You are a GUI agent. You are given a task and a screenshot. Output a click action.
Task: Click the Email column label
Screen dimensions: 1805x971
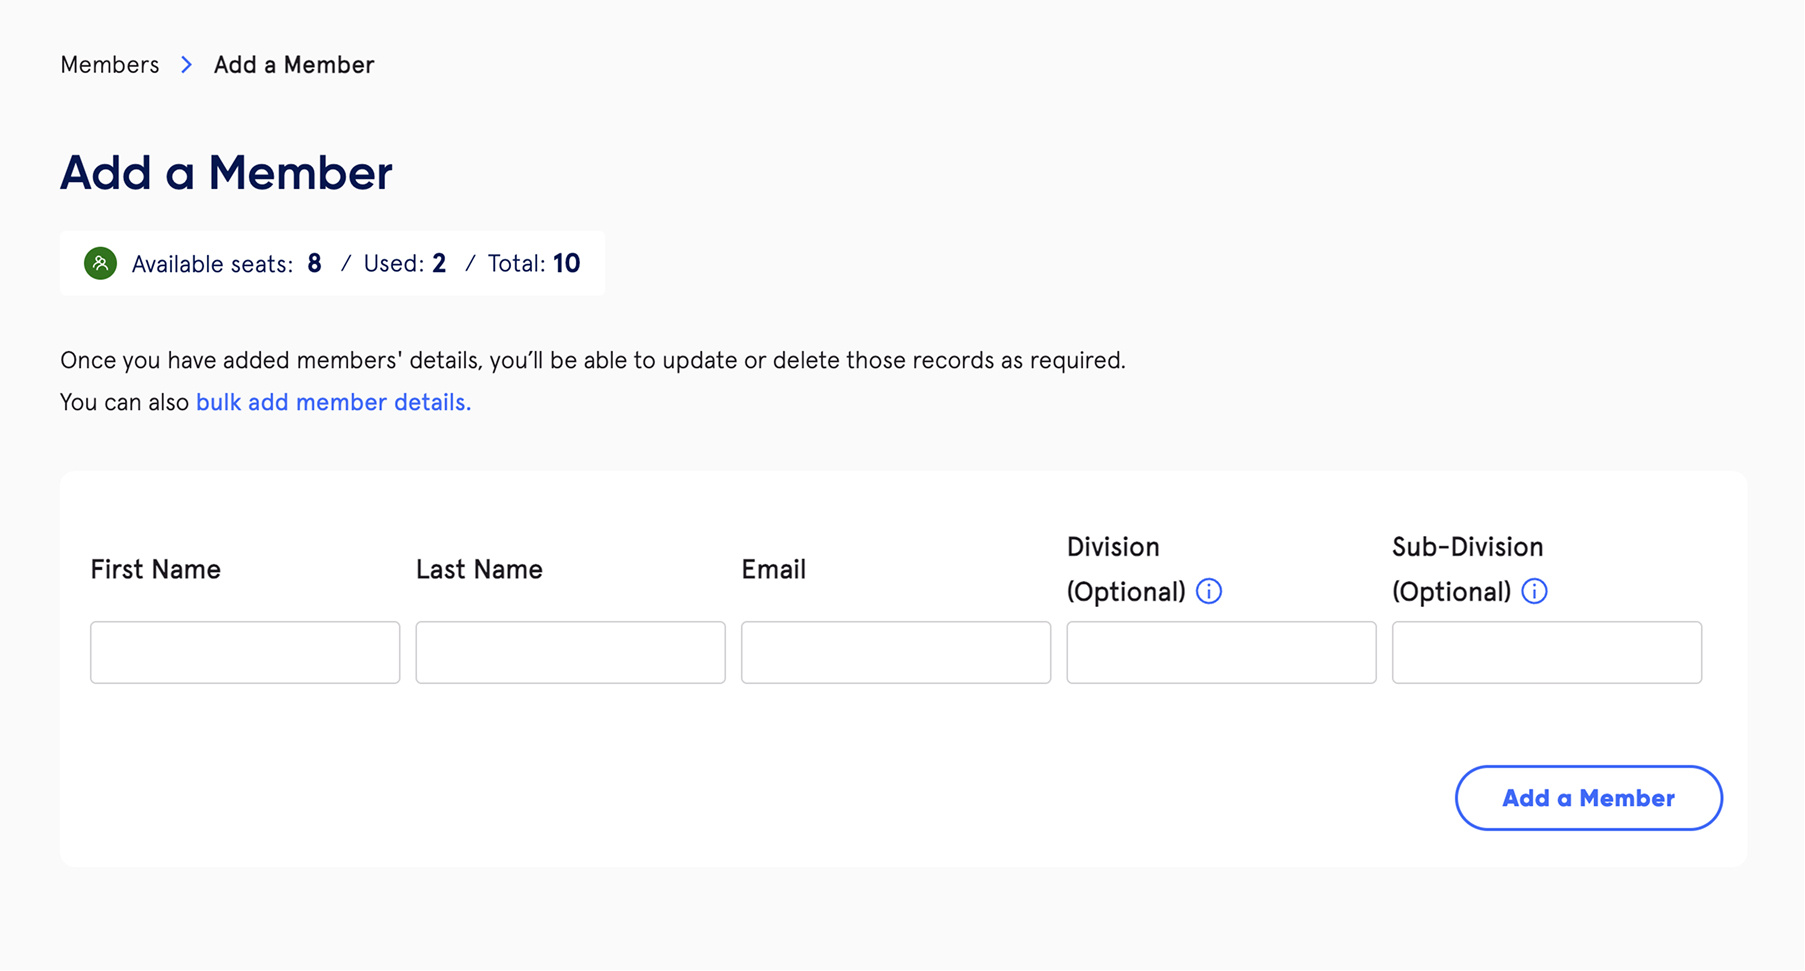pos(773,569)
